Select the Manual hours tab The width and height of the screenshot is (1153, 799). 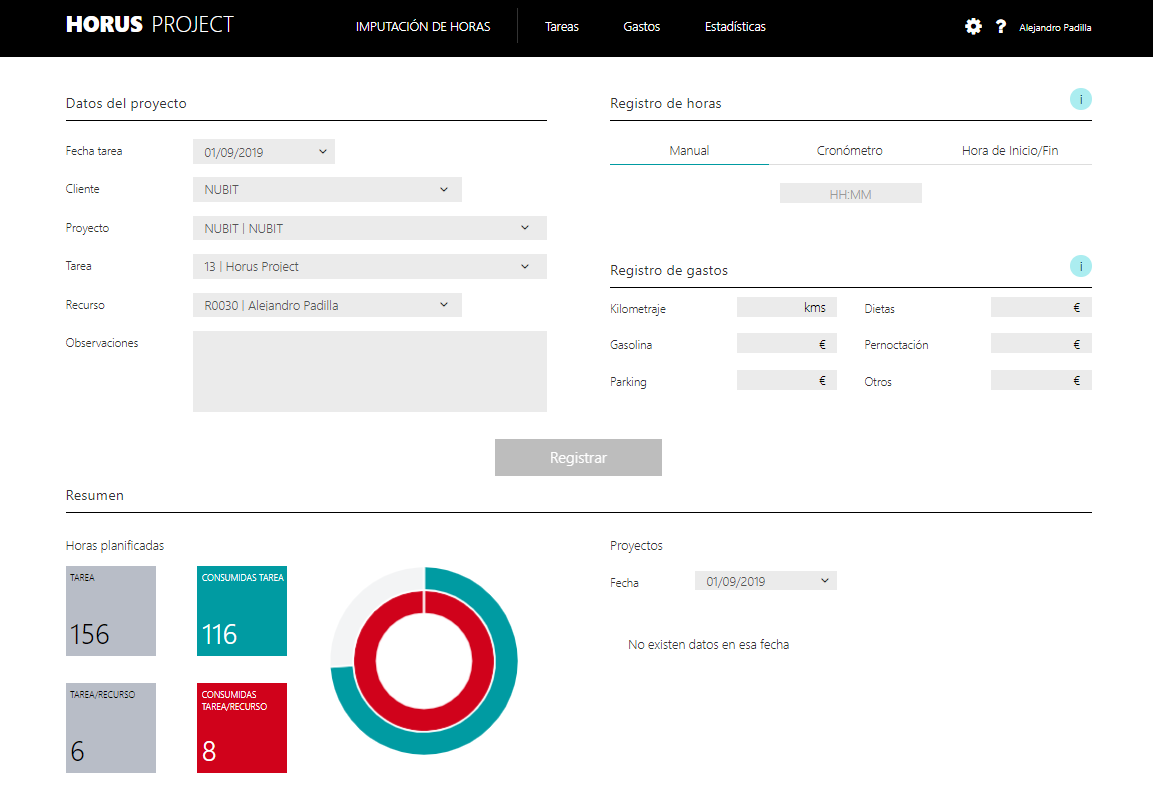pos(689,151)
